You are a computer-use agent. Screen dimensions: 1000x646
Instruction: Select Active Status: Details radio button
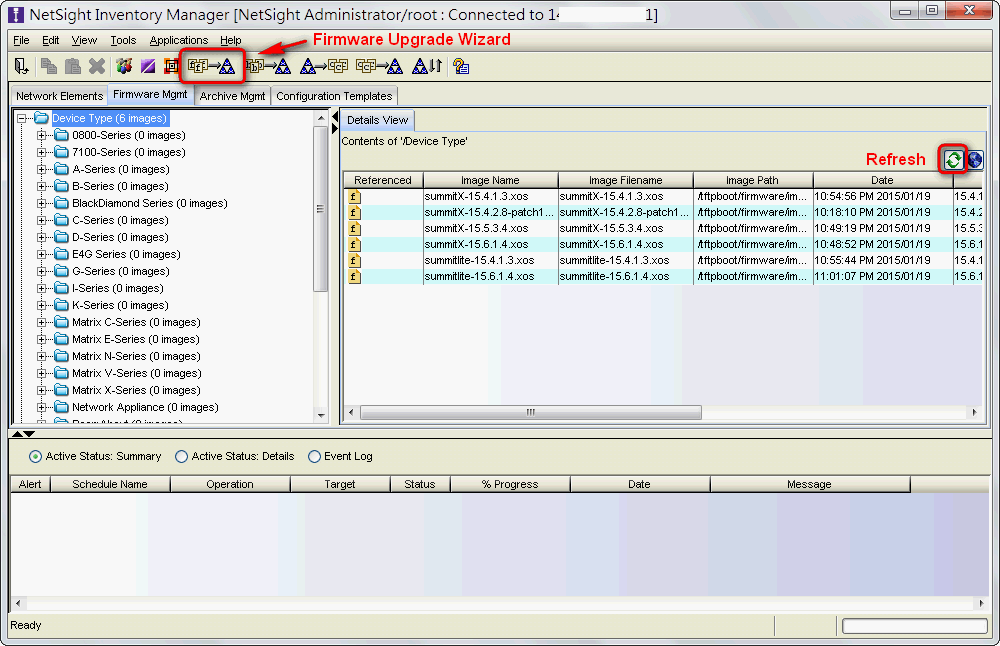pos(181,457)
